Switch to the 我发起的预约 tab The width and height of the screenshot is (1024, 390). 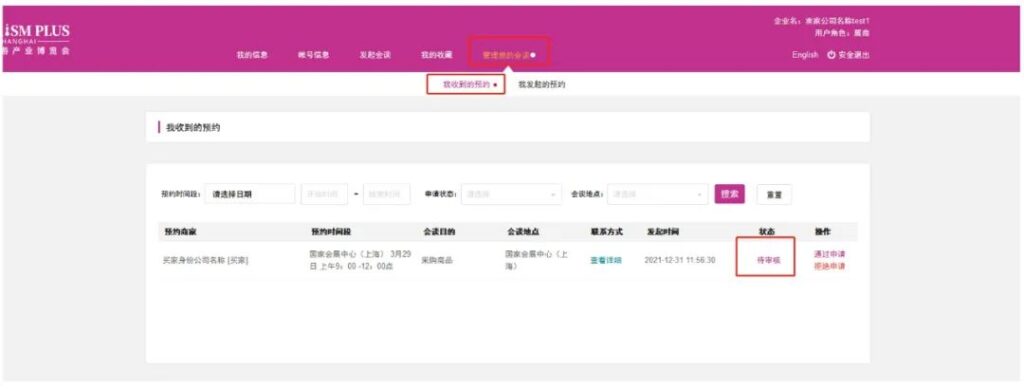point(541,84)
